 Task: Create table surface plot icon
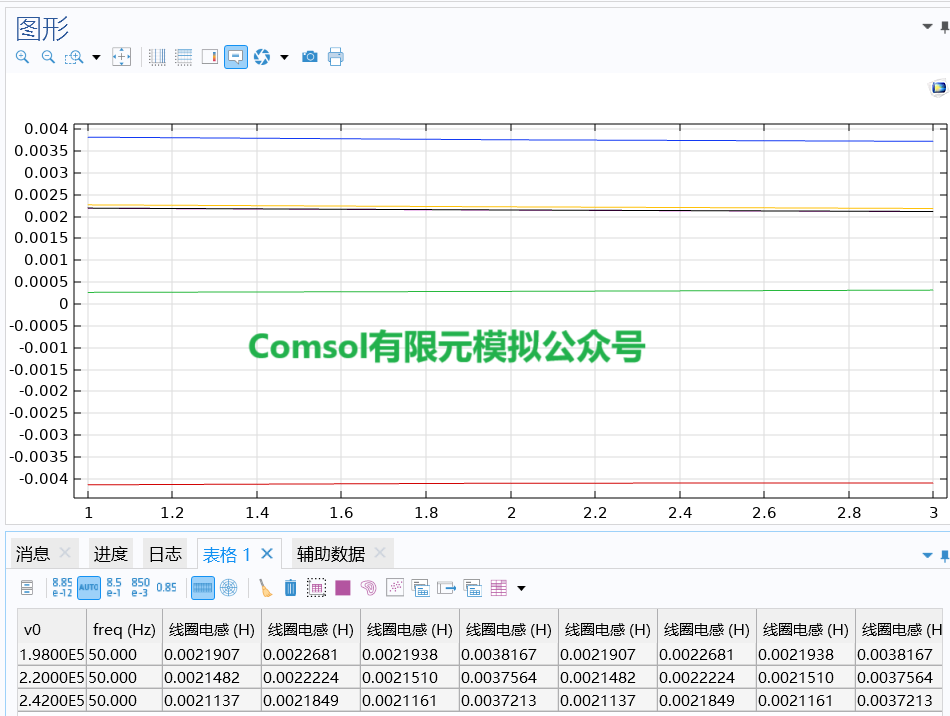pos(343,588)
